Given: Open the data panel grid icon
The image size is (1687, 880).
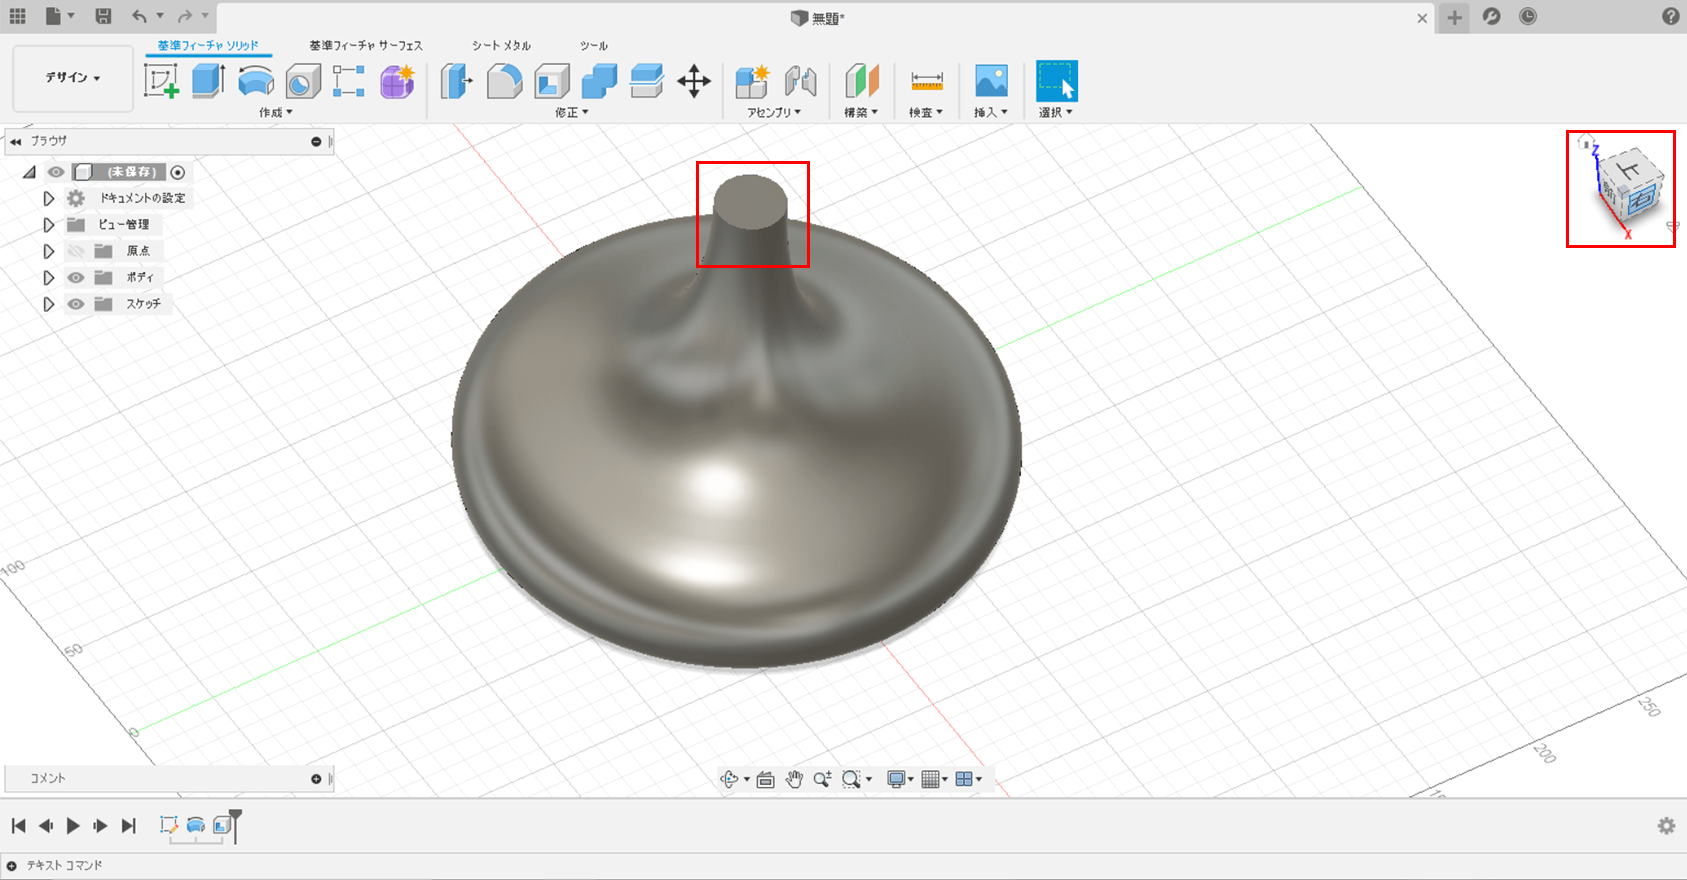Looking at the screenshot, I should (17, 16).
